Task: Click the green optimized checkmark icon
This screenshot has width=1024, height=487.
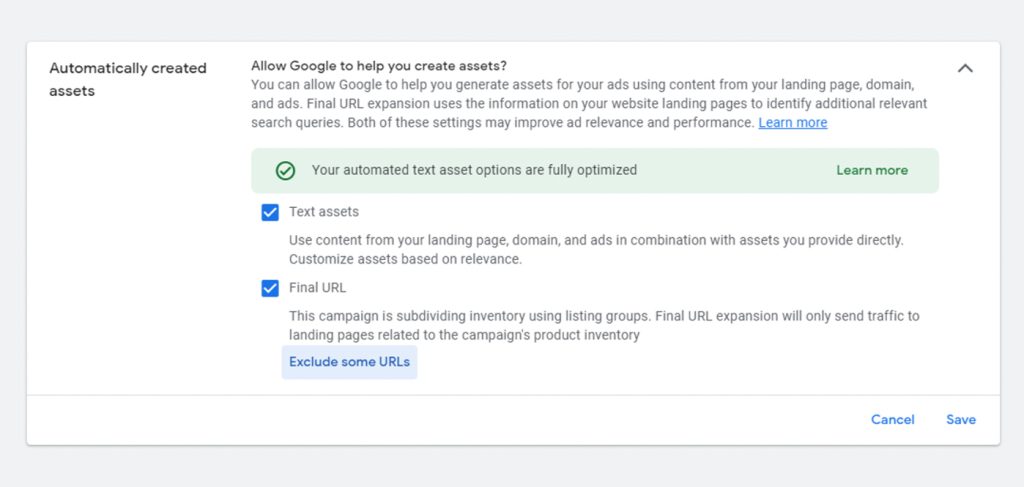Action: tap(285, 171)
